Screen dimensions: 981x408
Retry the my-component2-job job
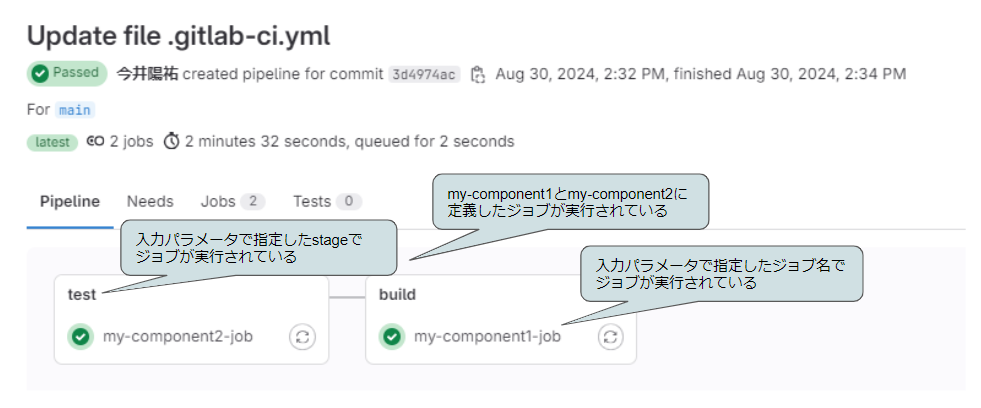click(x=302, y=337)
